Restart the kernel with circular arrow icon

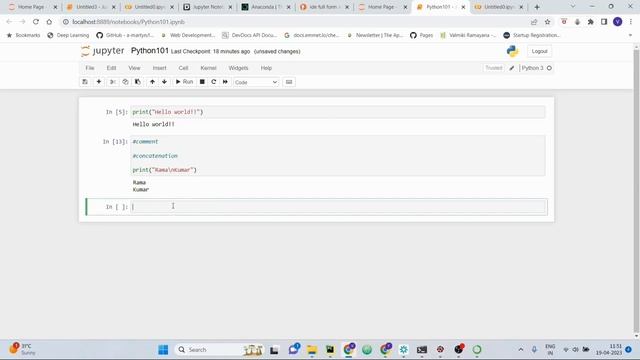[213, 82]
